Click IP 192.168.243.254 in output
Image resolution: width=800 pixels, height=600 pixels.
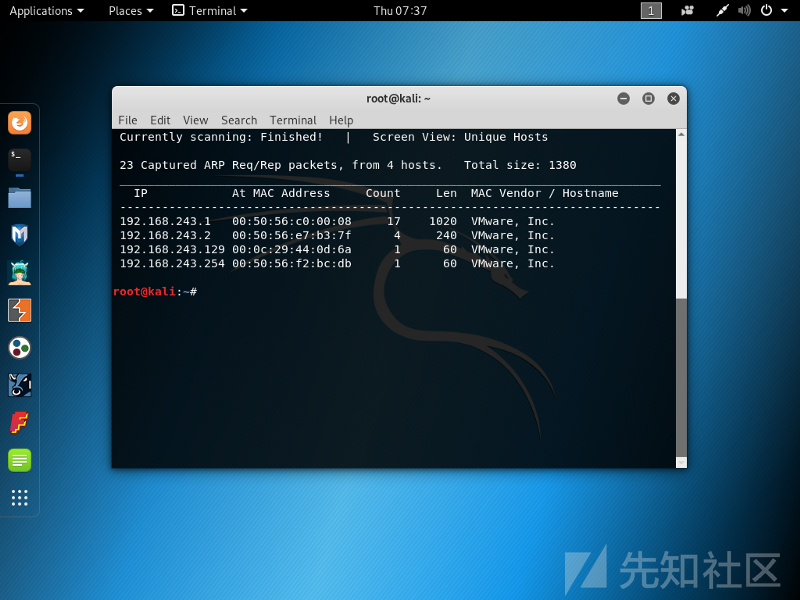pos(172,264)
